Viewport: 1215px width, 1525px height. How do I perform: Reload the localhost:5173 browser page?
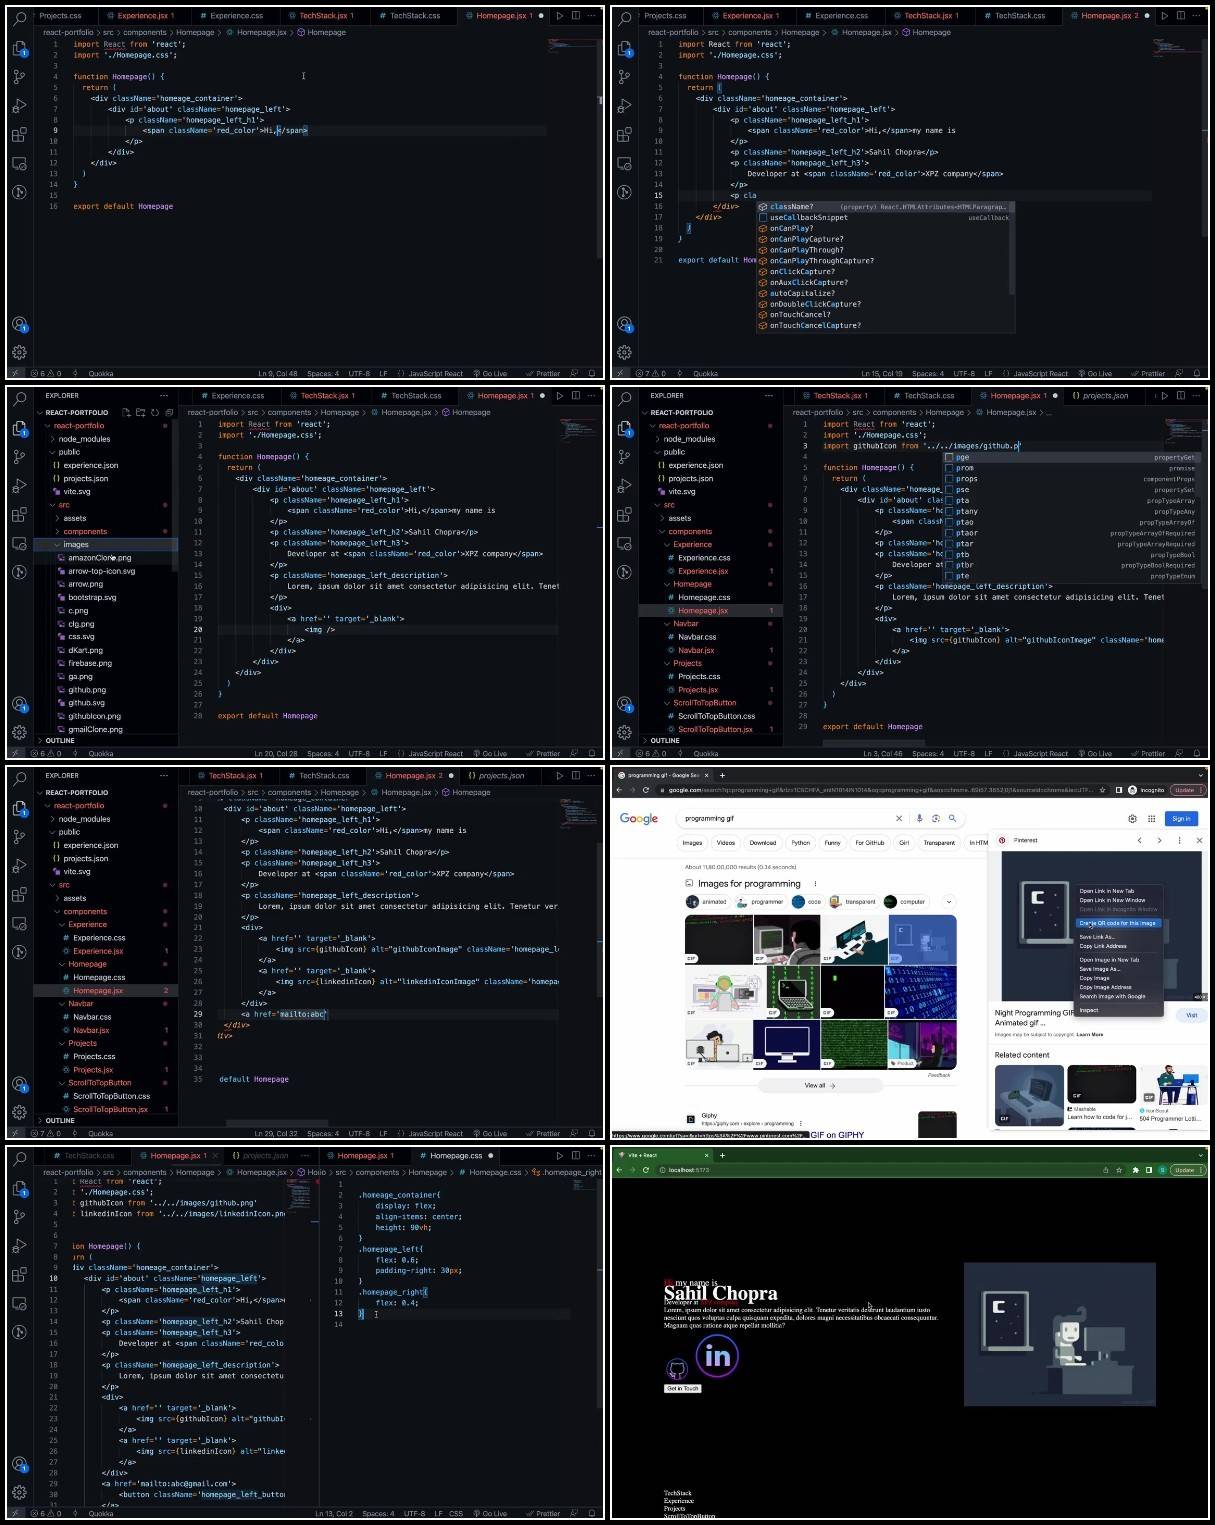click(x=646, y=1169)
